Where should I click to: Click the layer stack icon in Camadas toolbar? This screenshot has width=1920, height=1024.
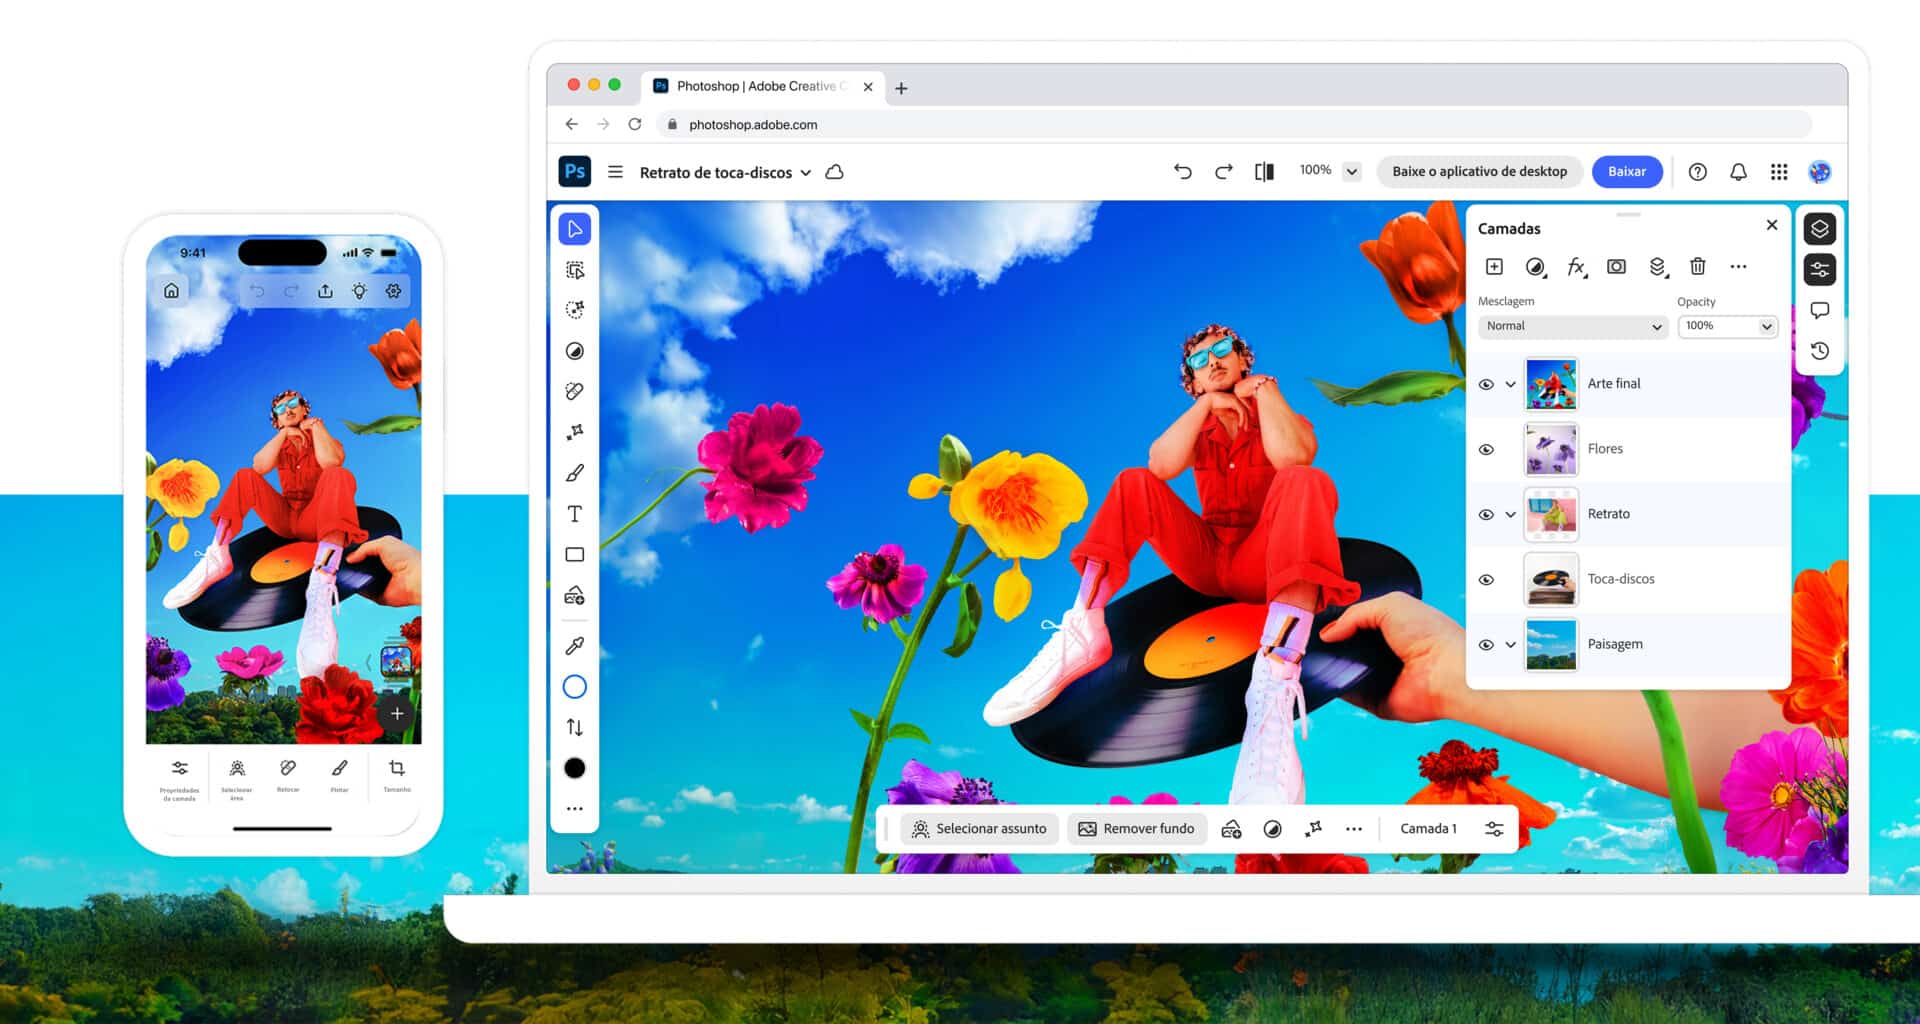[1657, 266]
